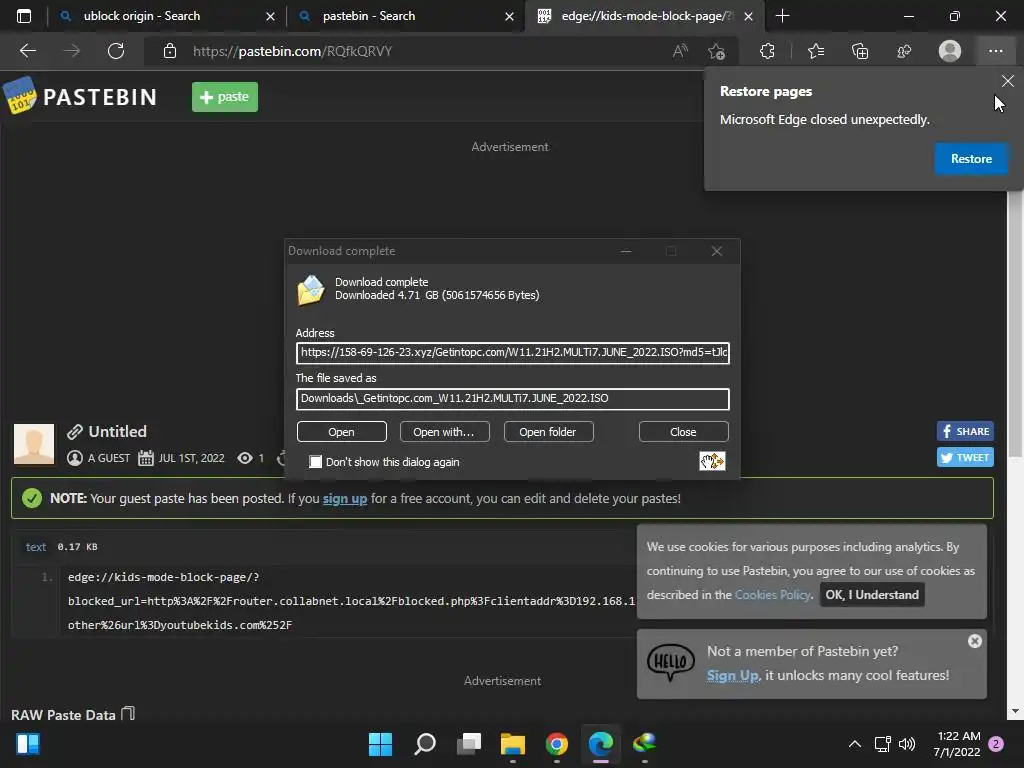Click the Forward navigation arrow

[72, 51]
